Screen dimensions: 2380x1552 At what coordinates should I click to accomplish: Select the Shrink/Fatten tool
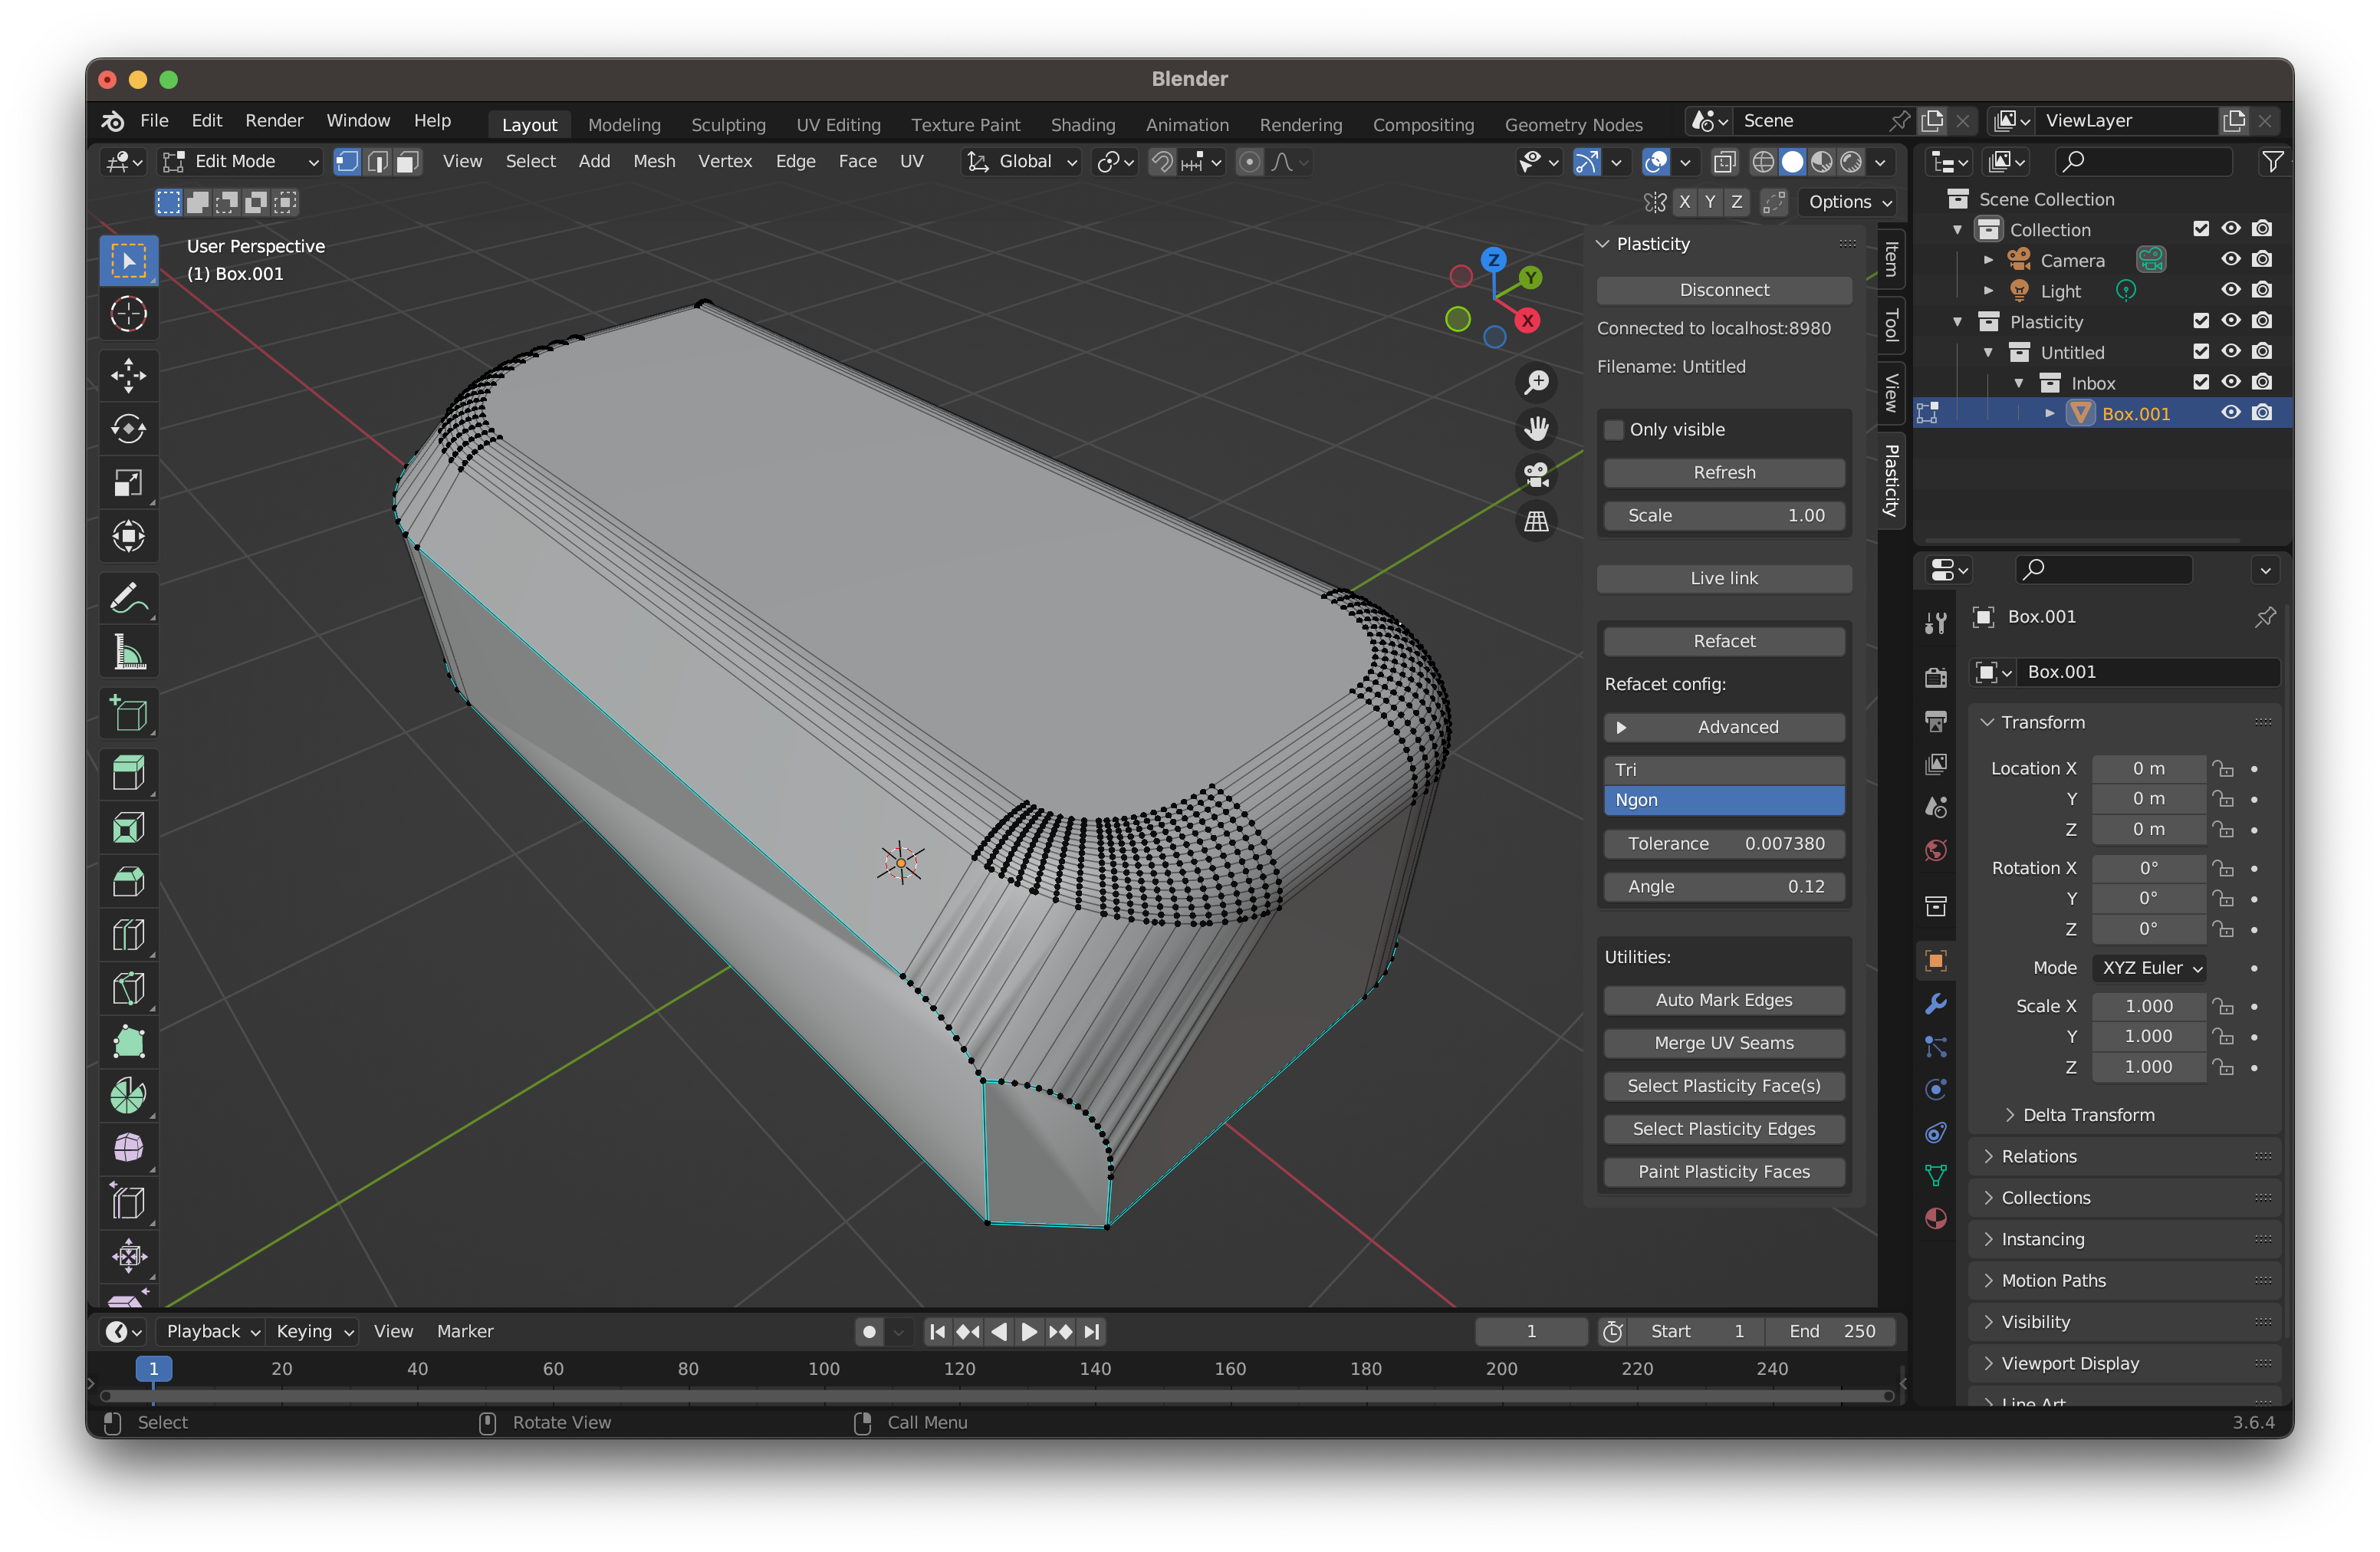[x=128, y=1256]
